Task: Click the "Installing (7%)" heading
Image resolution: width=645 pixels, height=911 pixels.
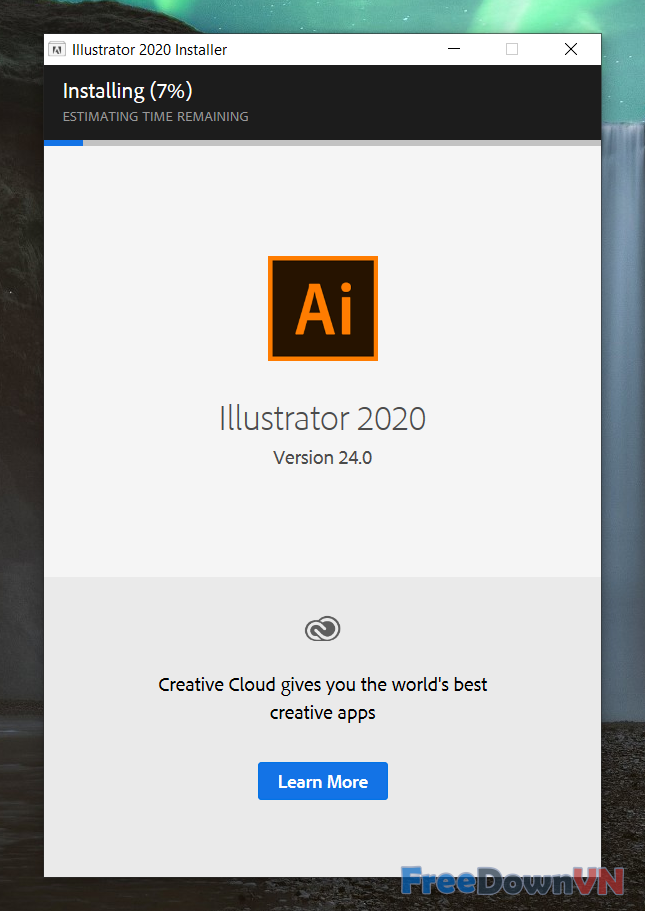Action: (127, 91)
